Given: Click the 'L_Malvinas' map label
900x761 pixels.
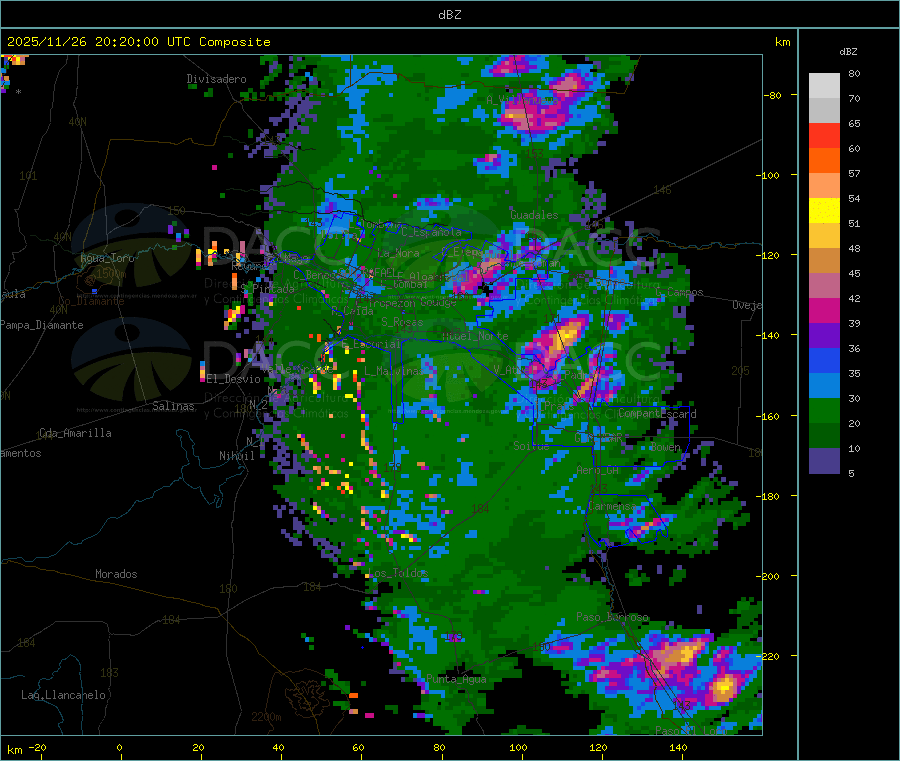Looking at the screenshot, I should [393, 371].
